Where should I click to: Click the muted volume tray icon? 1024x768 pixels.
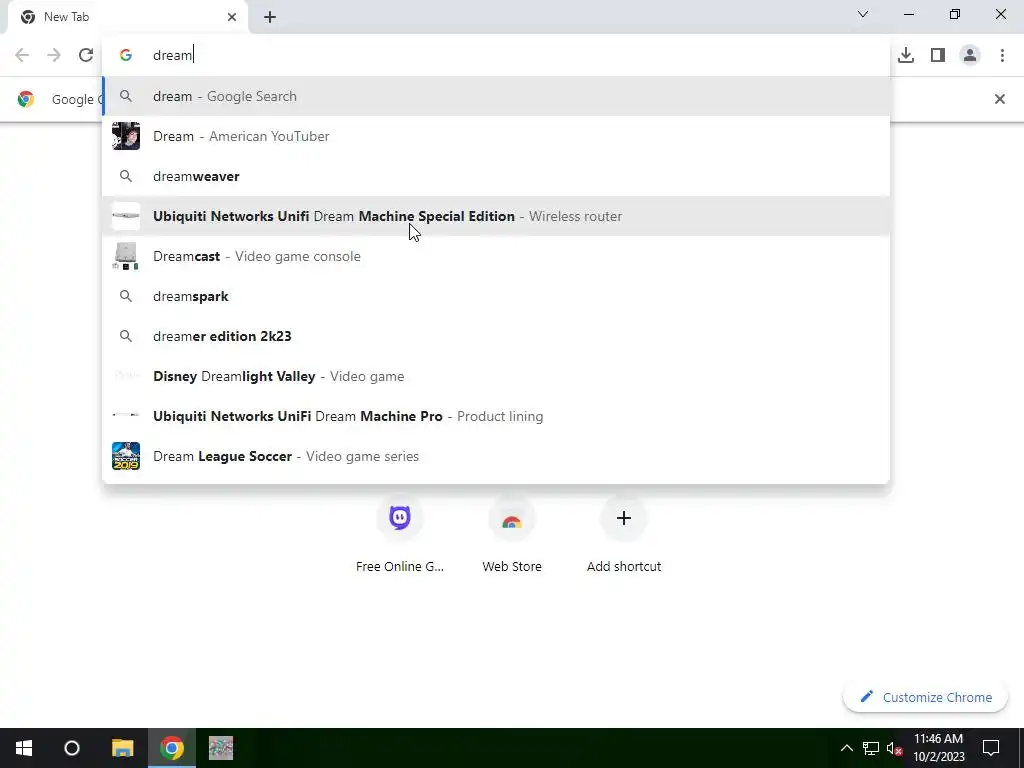click(894, 748)
